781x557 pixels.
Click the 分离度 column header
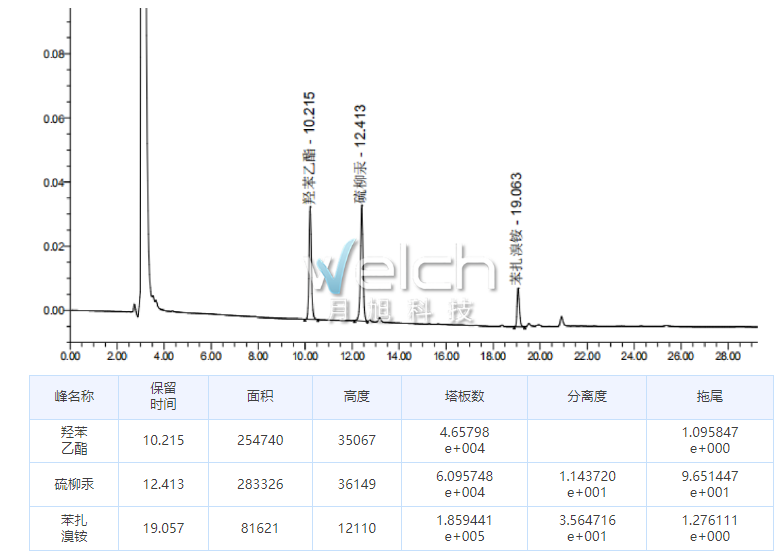tap(586, 396)
